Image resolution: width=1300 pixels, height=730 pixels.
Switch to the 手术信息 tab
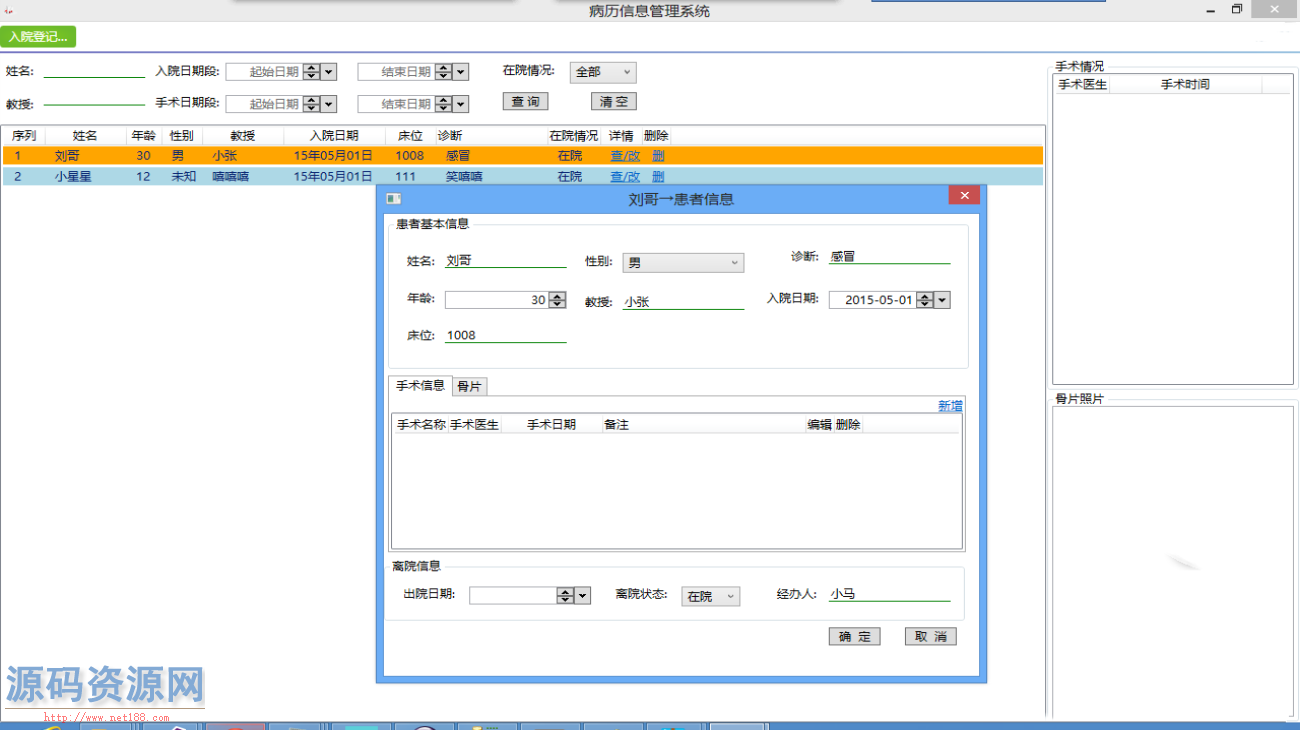pyautogui.click(x=420, y=385)
